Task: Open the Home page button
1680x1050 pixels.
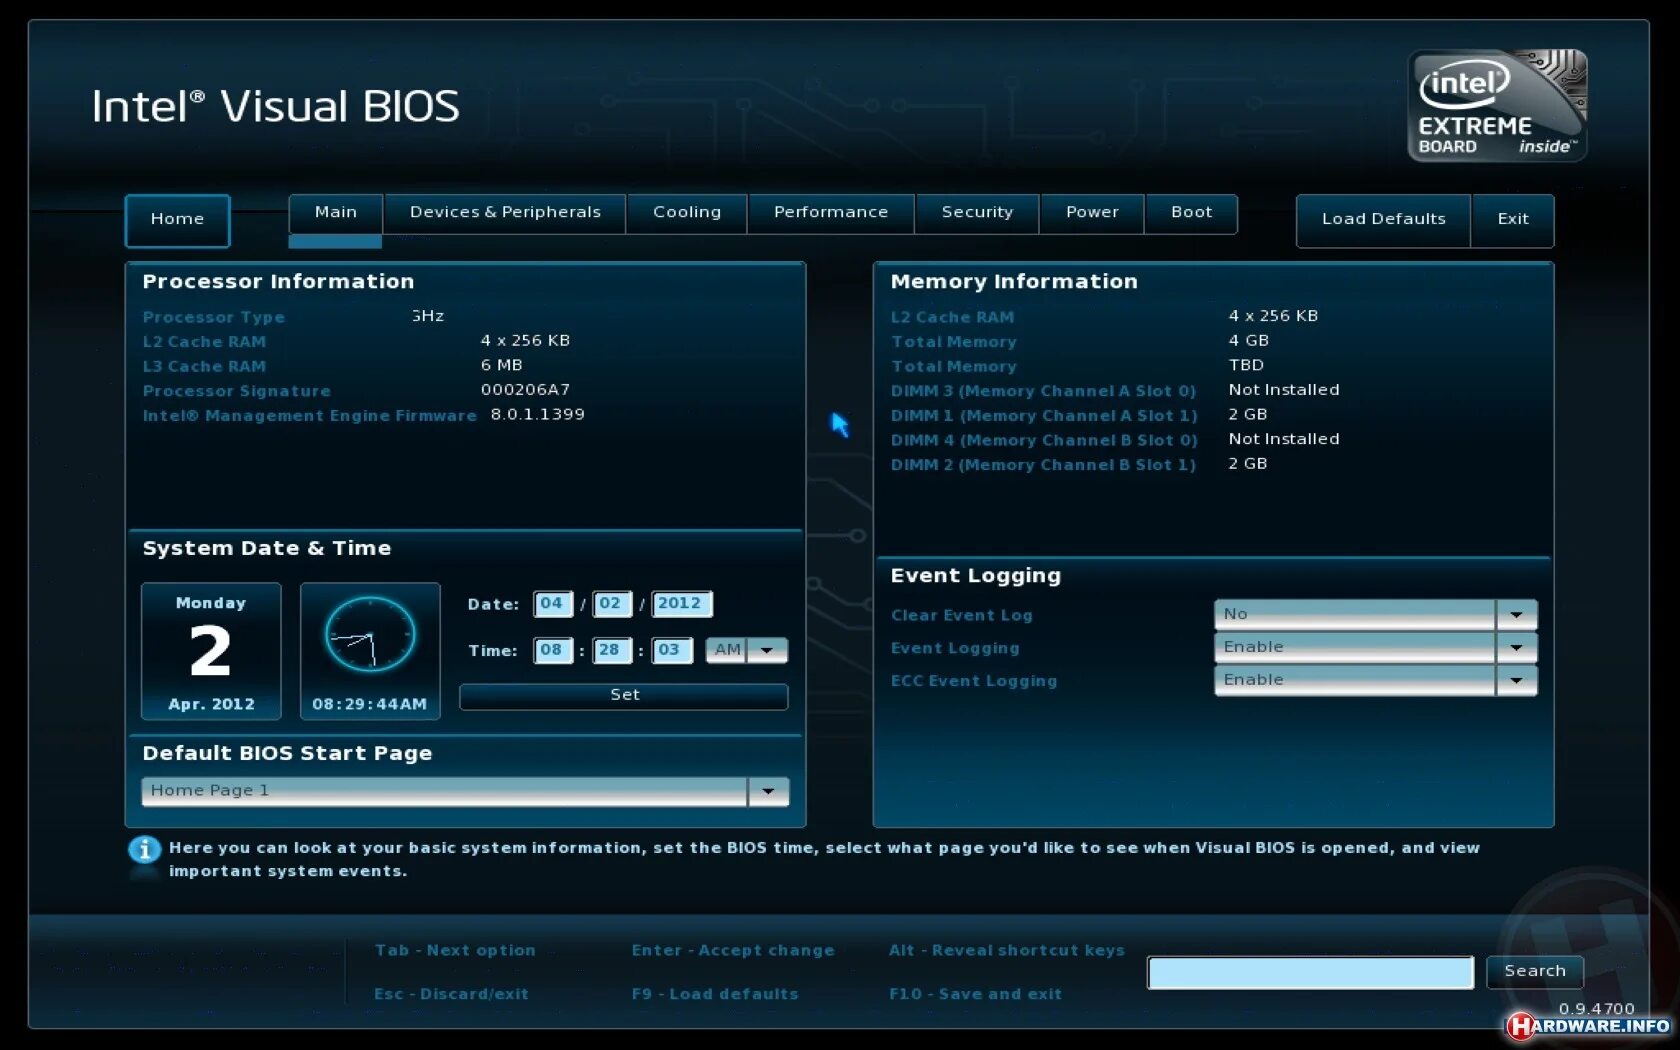Action: tap(177, 219)
